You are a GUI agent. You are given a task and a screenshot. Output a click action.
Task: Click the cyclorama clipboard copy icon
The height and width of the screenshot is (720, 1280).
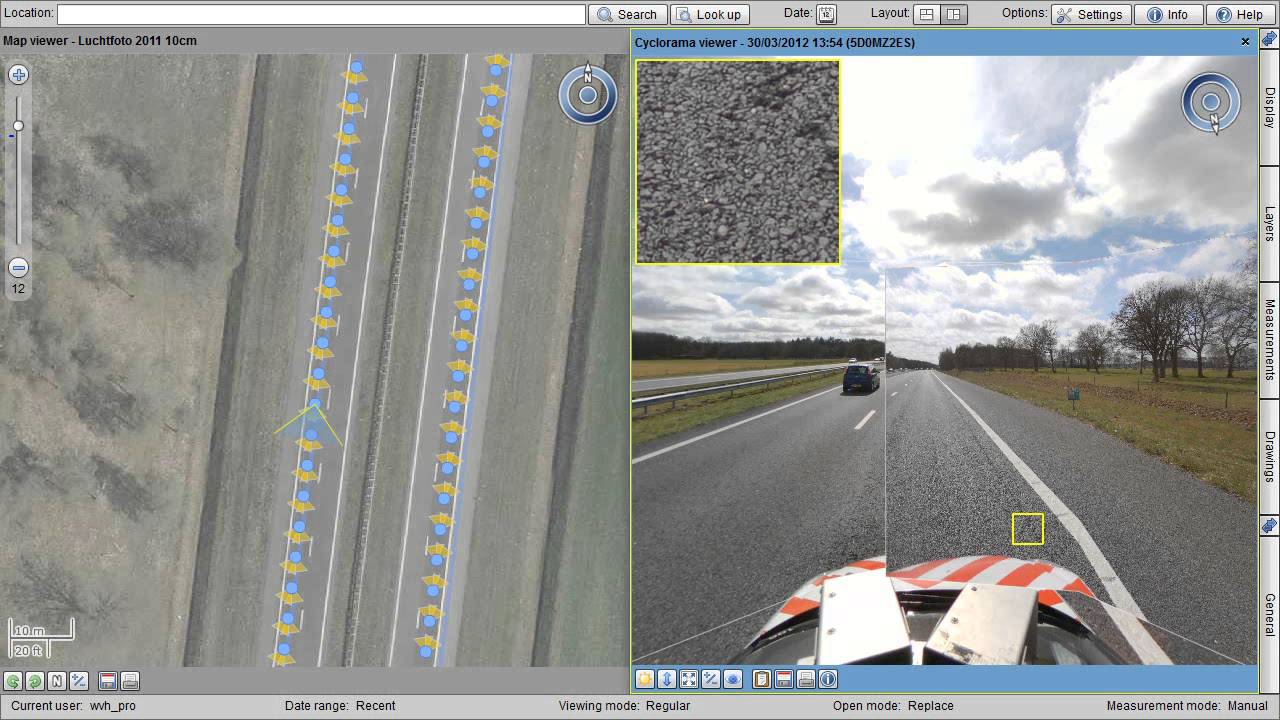pyautogui.click(x=762, y=679)
